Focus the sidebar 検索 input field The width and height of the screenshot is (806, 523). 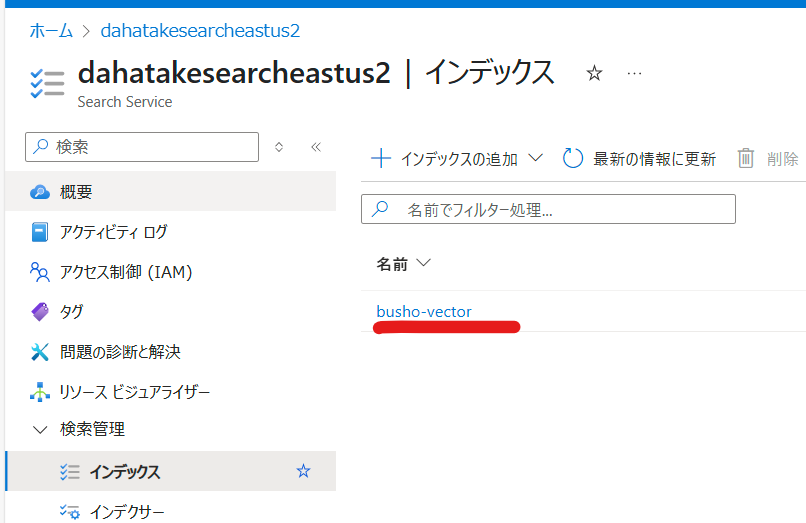pos(142,147)
